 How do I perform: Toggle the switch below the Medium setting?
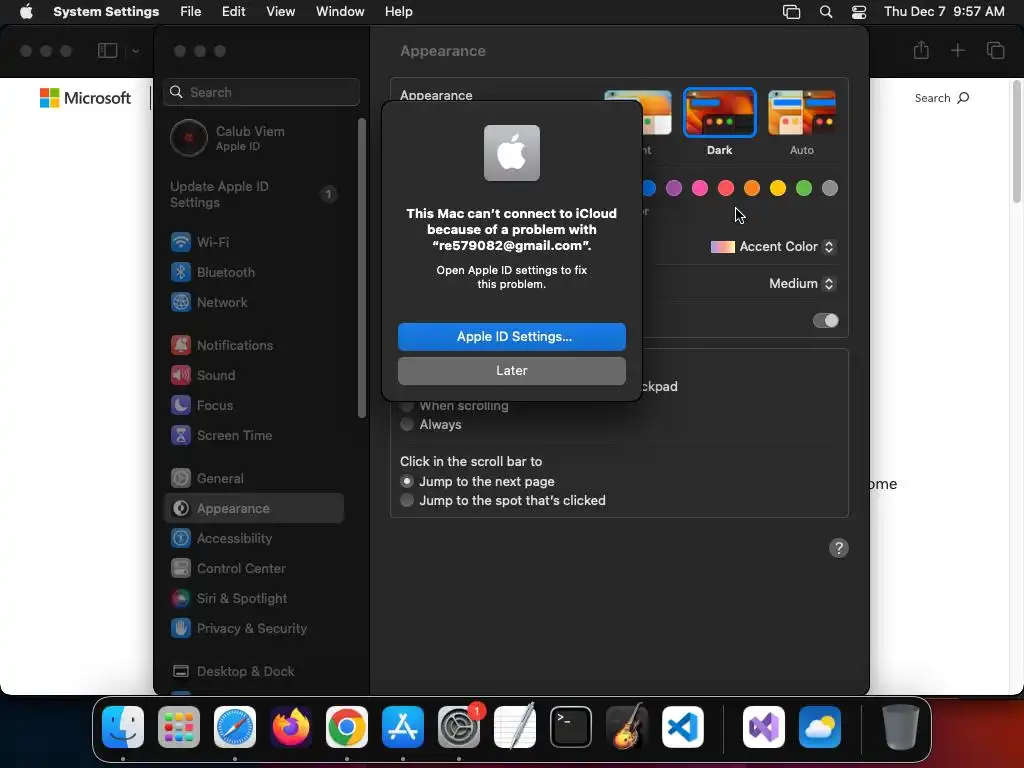point(825,321)
